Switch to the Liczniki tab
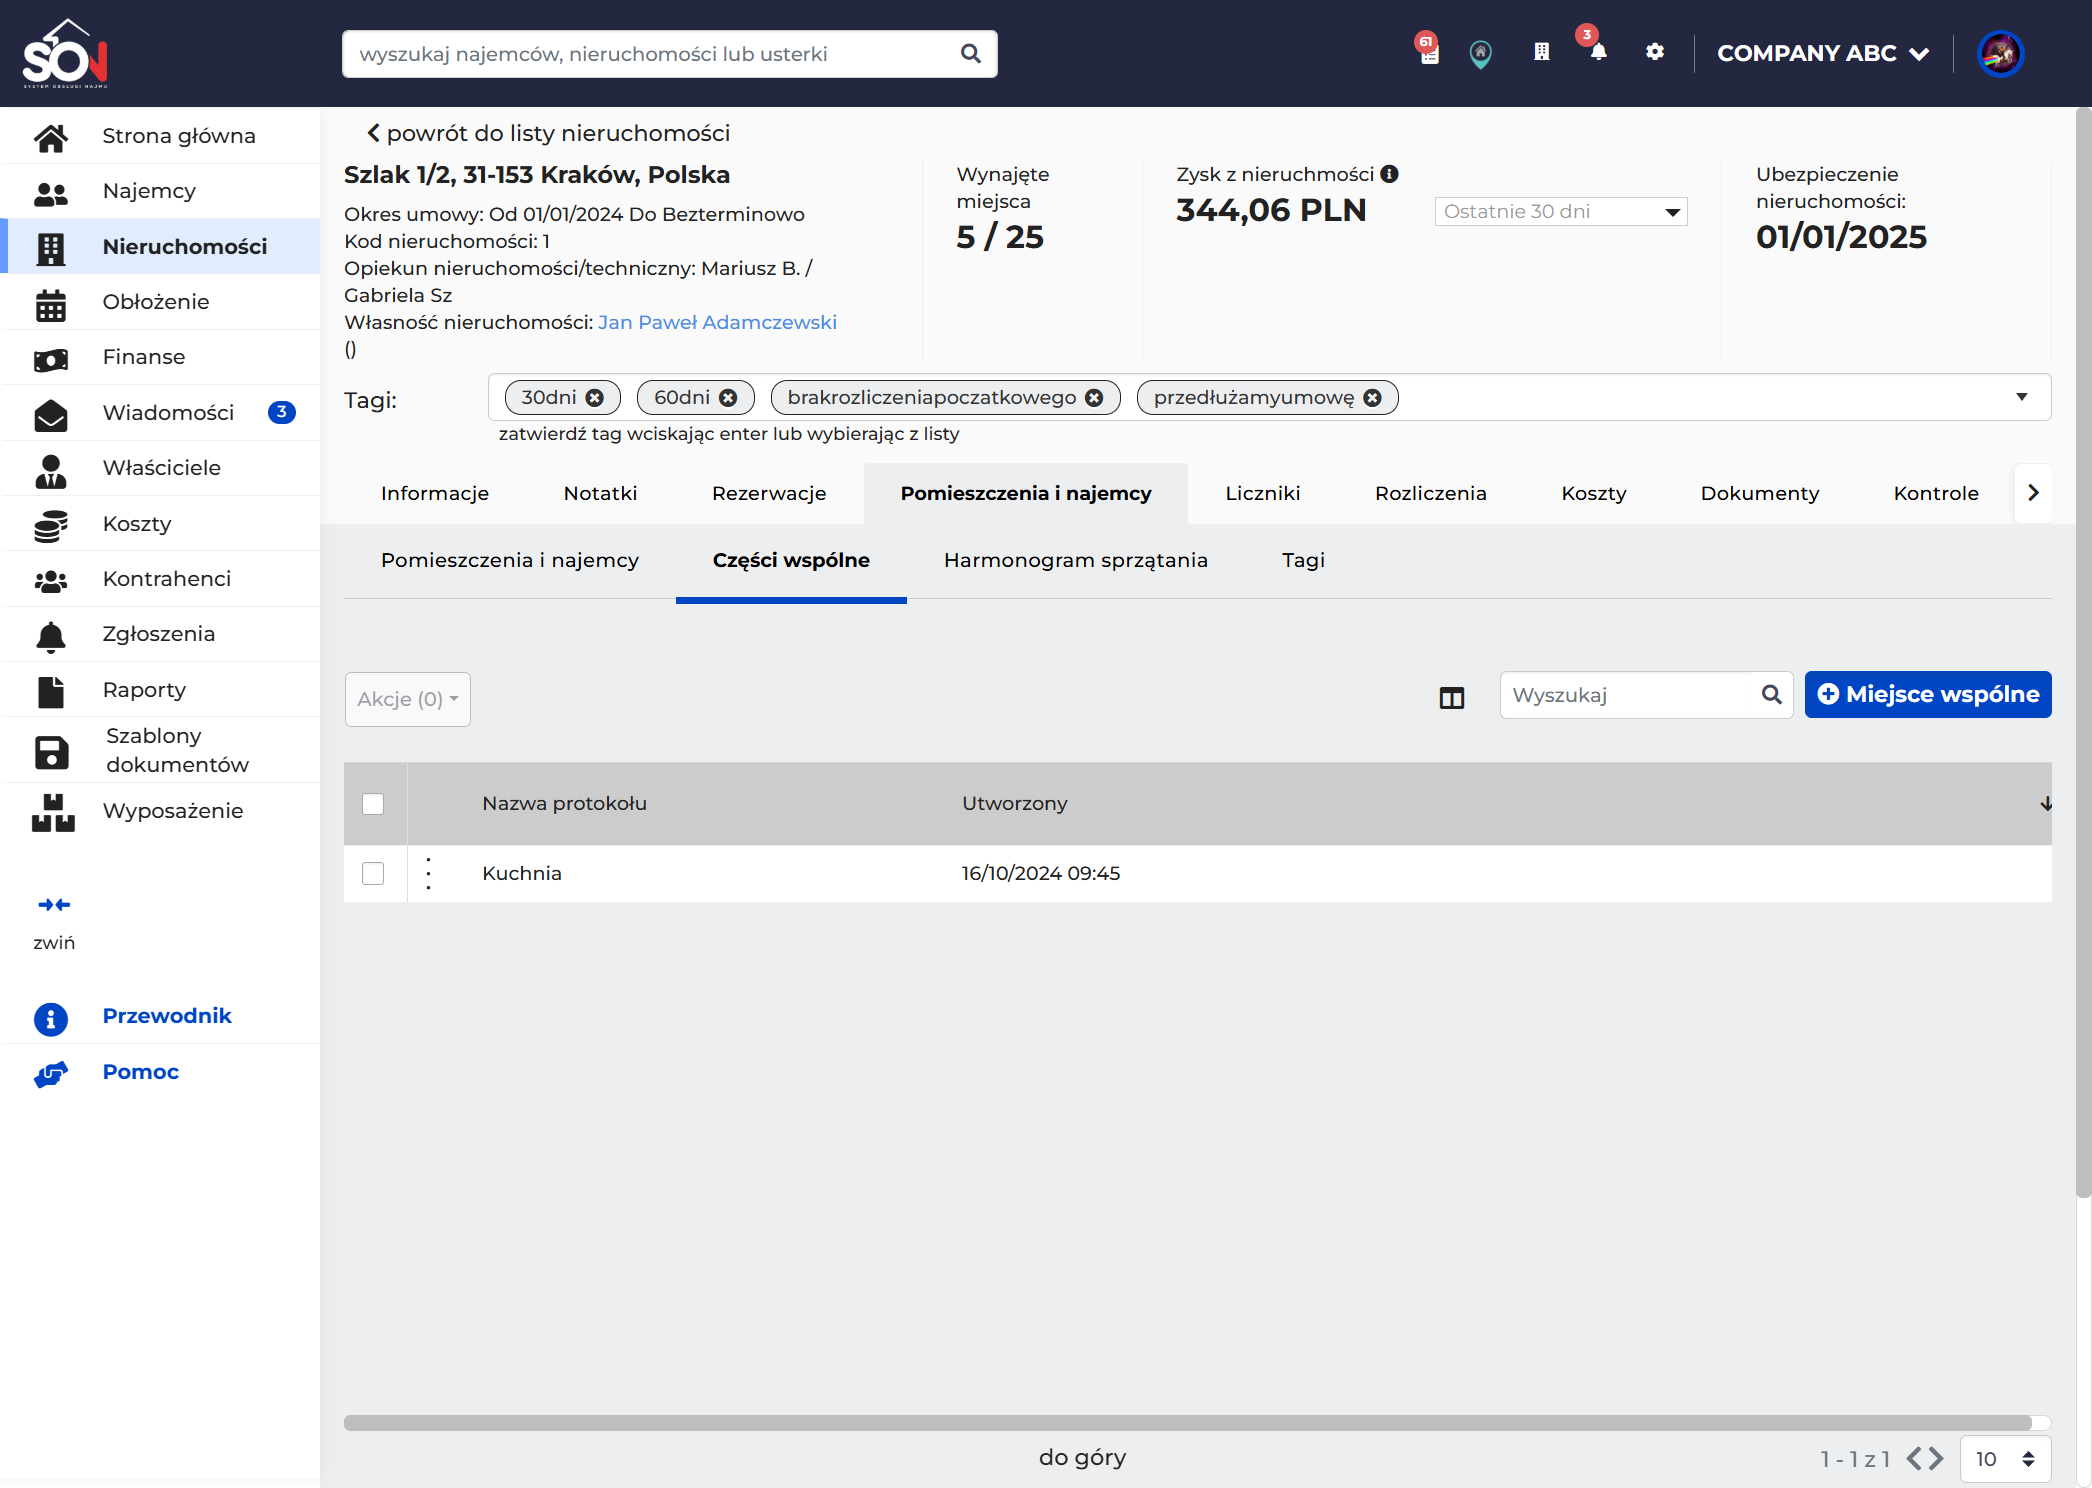This screenshot has width=2092, height=1488. (x=1263, y=493)
